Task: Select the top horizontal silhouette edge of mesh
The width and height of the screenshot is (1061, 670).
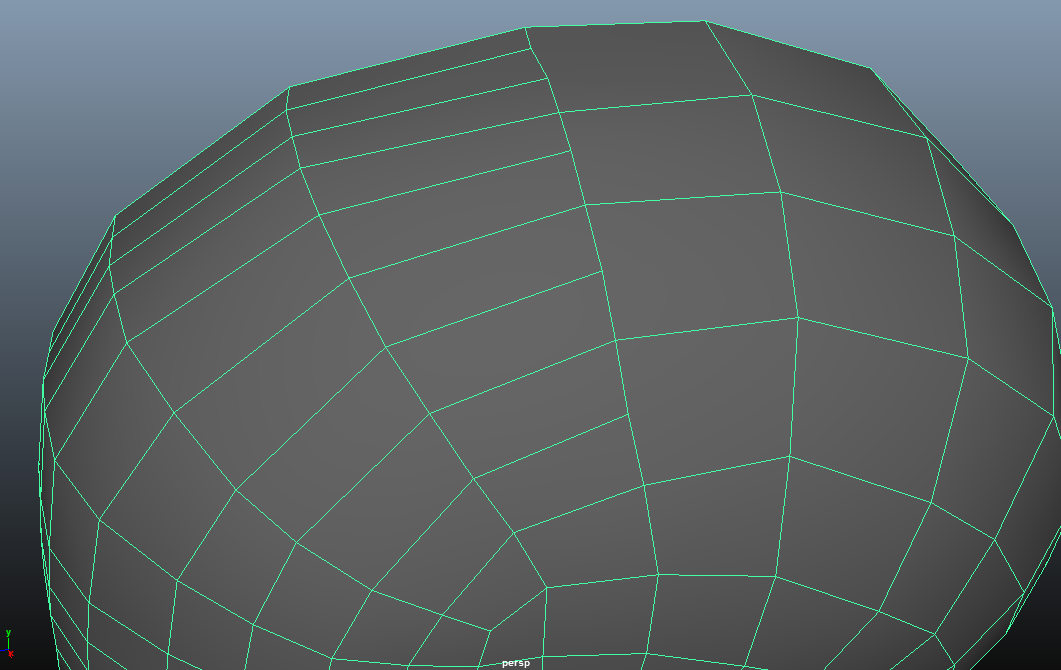Action: [x=614, y=24]
